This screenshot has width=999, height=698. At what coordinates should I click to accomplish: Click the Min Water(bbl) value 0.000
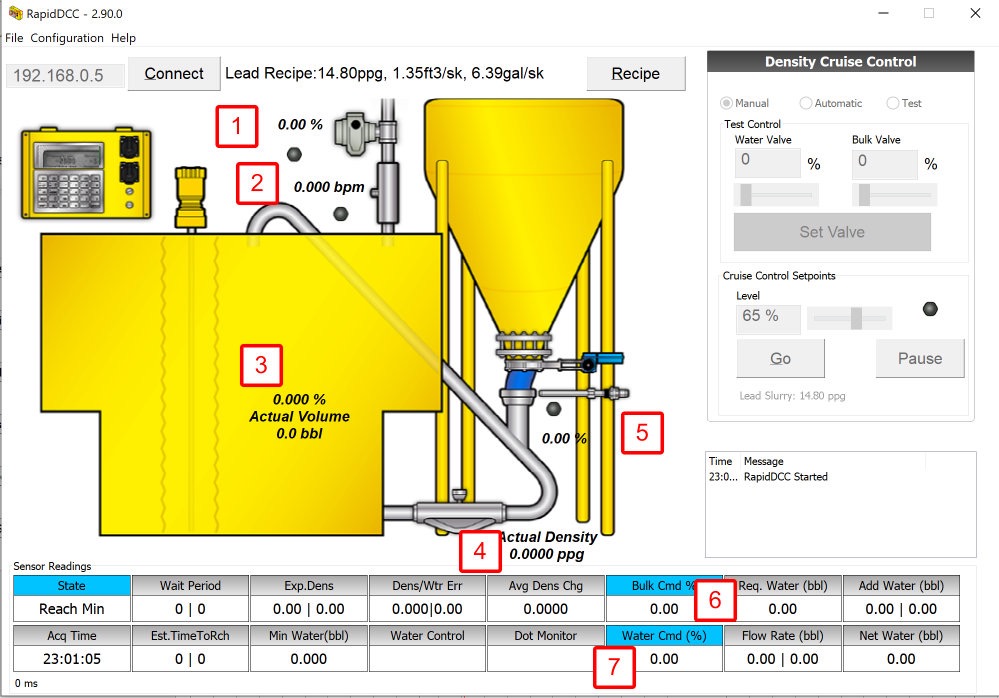308,659
